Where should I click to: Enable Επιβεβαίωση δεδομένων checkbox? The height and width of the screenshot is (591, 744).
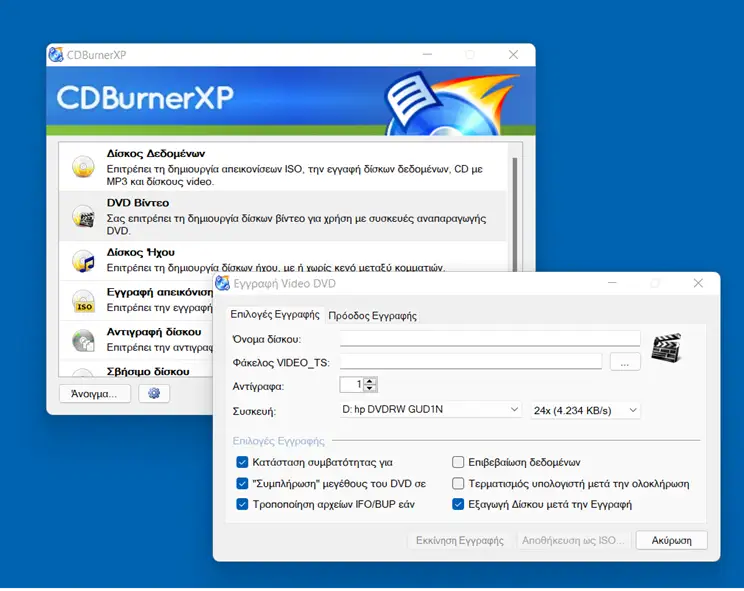point(458,462)
